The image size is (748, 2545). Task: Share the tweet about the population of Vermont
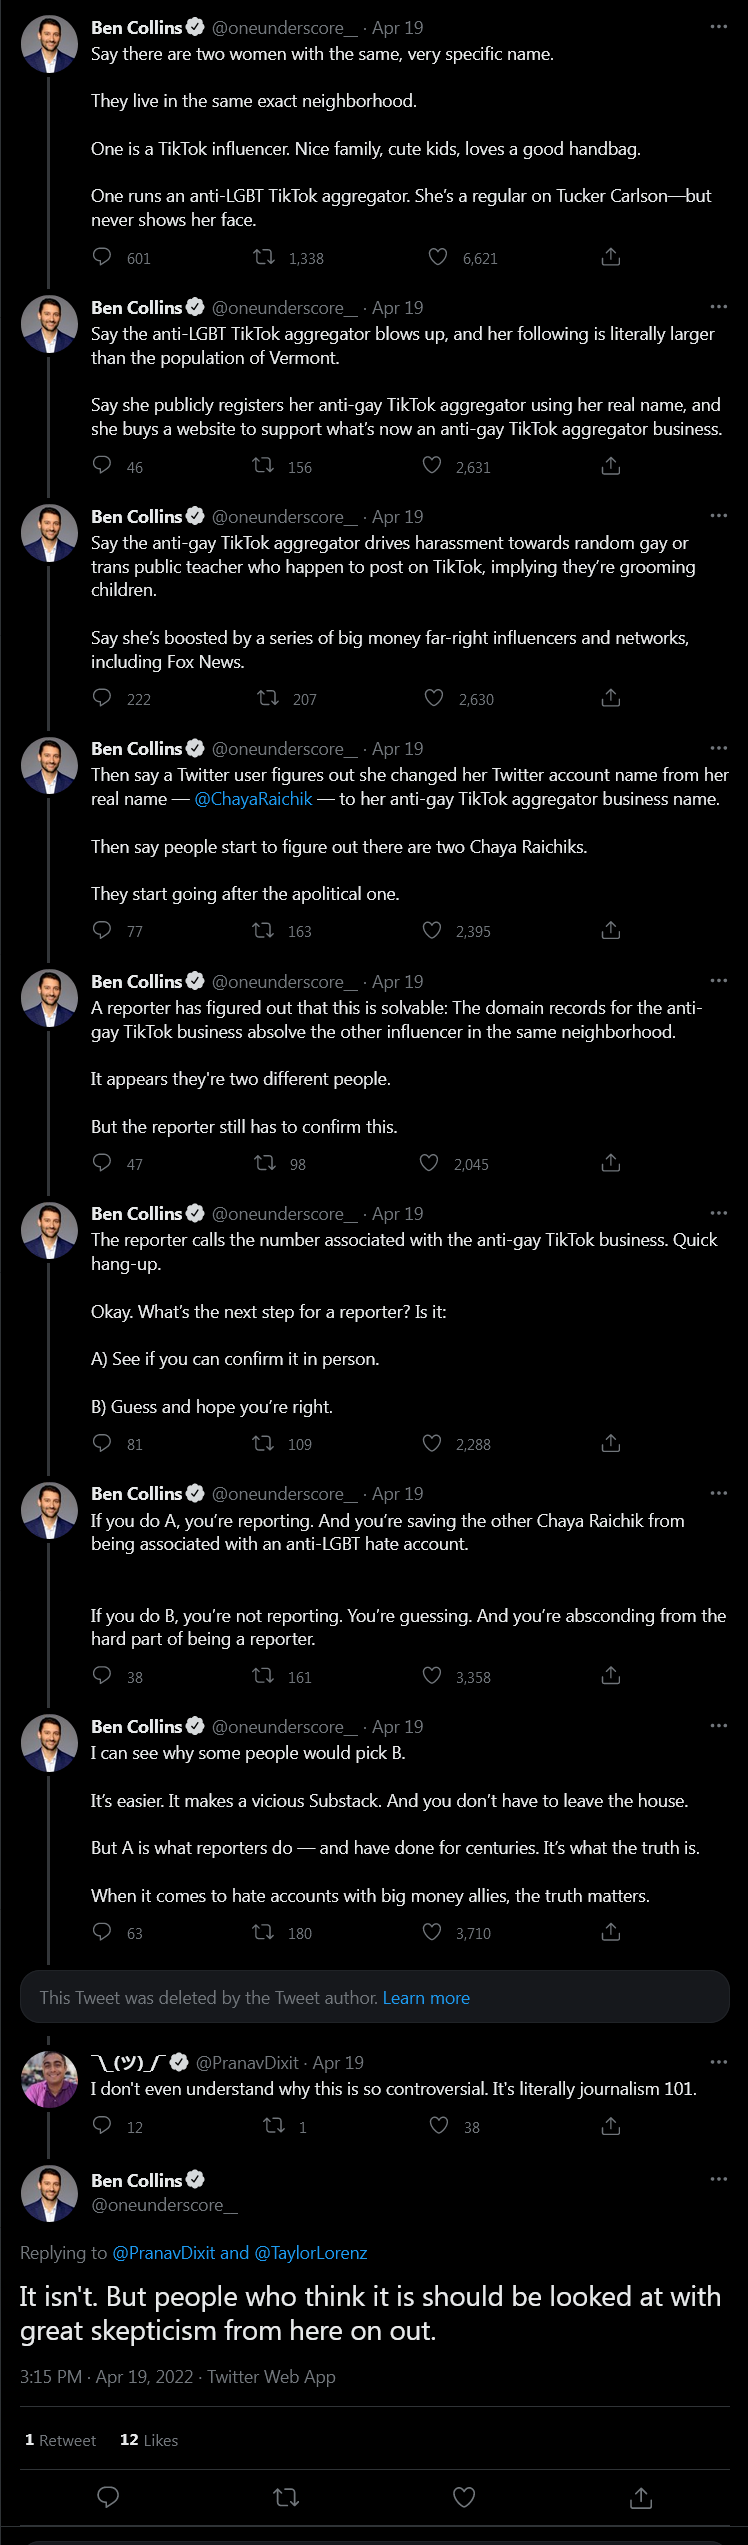click(x=611, y=466)
